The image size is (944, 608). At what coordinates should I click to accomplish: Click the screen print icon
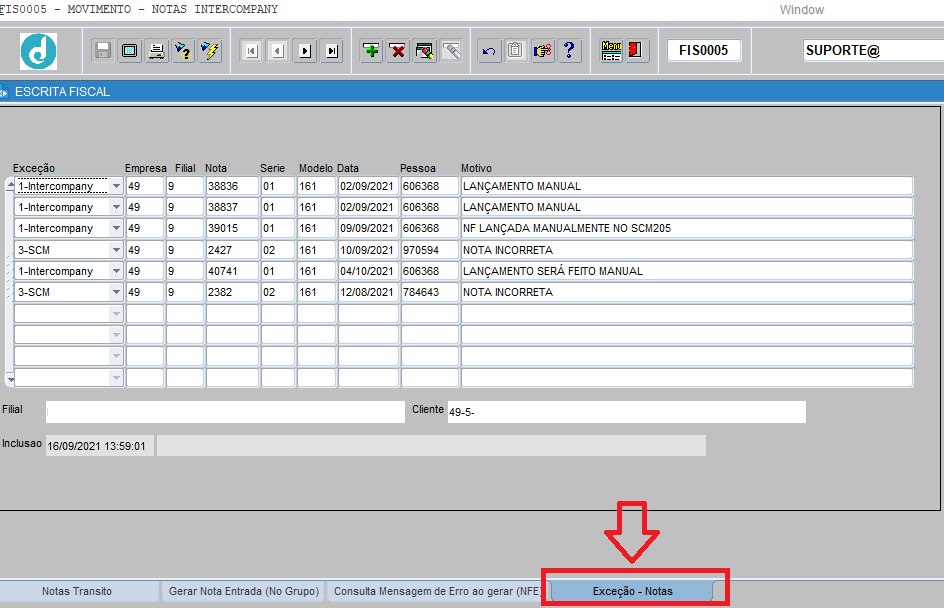pyautogui.click(x=129, y=51)
